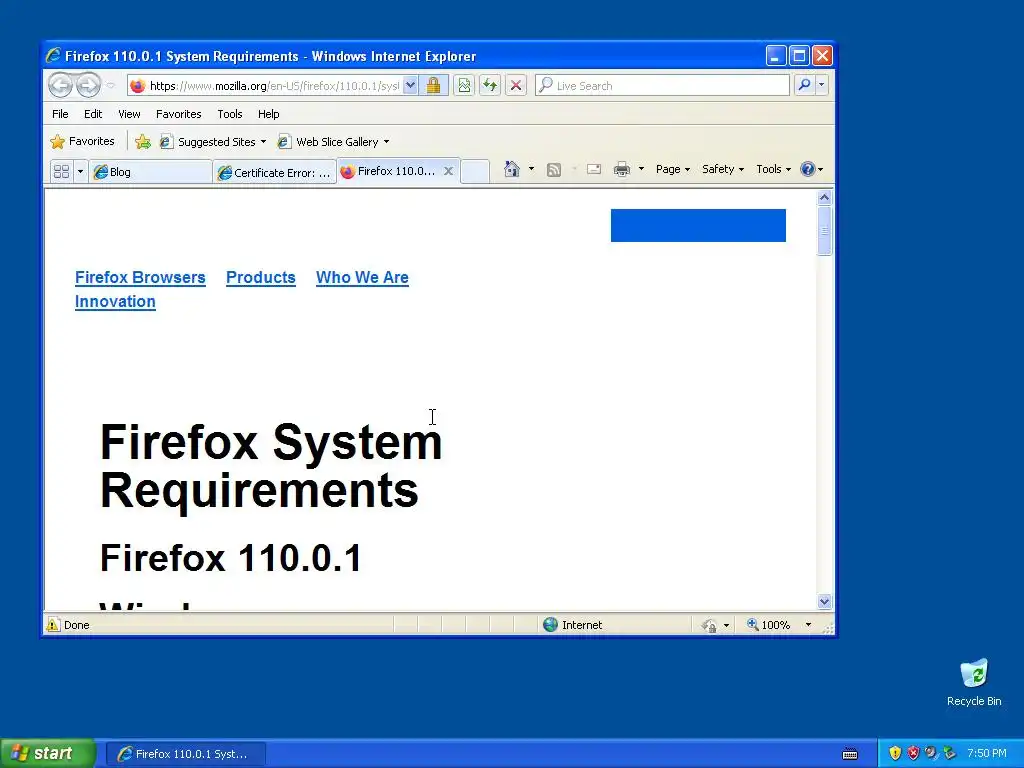Click the mozilla.org address bar URL
This screenshot has height=768, width=1024.
pos(274,86)
